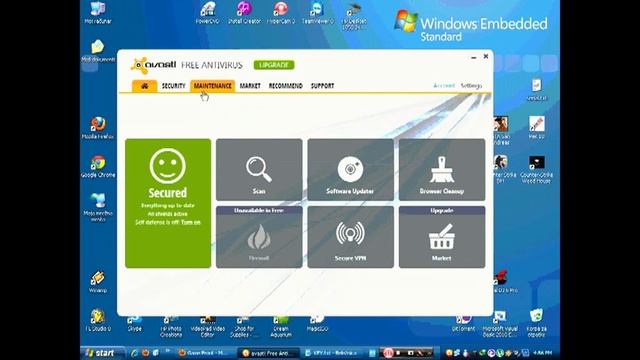The image size is (640, 360).
Task: Select the Microsoft Visual Basic icon
Action: pyautogui.click(x=500, y=324)
